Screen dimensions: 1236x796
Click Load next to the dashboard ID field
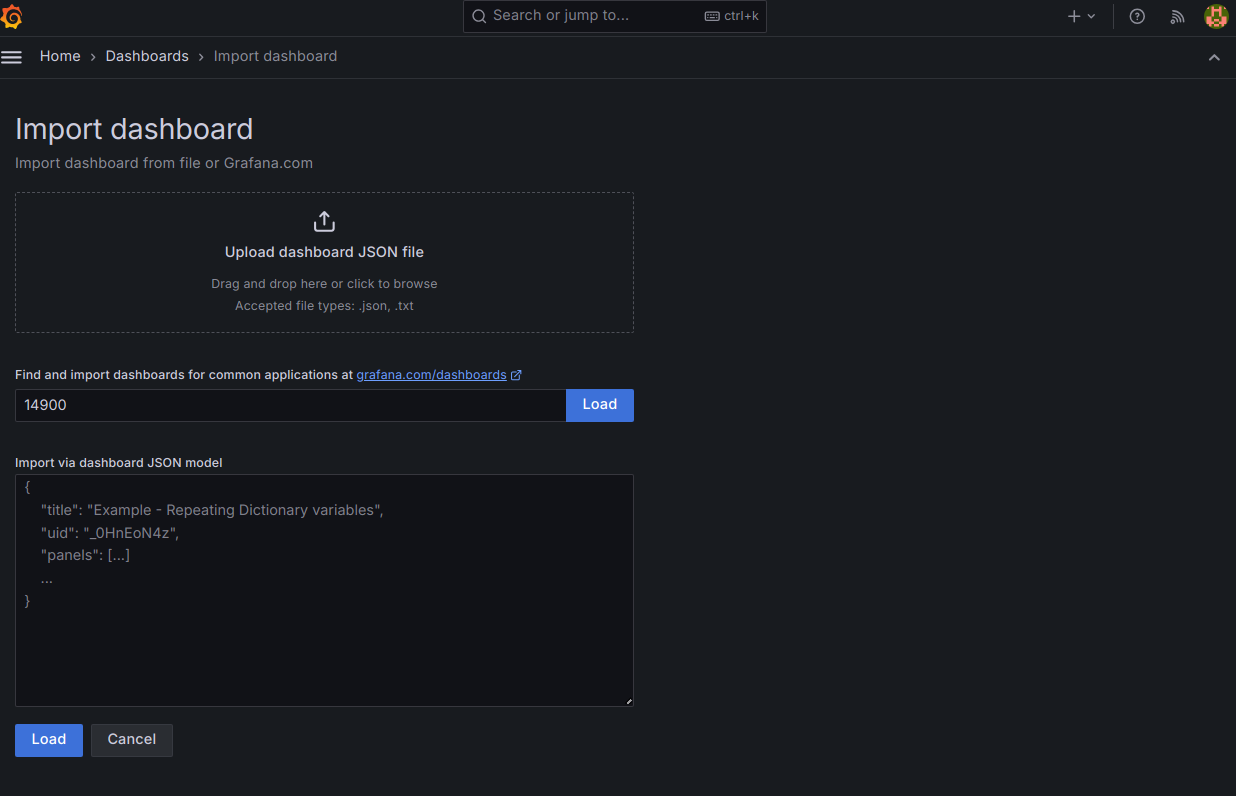click(x=599, y=405)
